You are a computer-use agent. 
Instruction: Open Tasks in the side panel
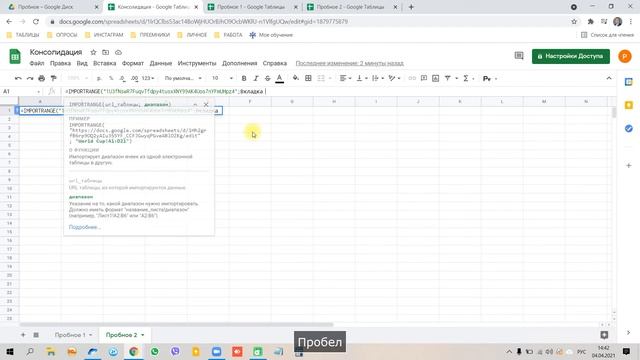629,129
